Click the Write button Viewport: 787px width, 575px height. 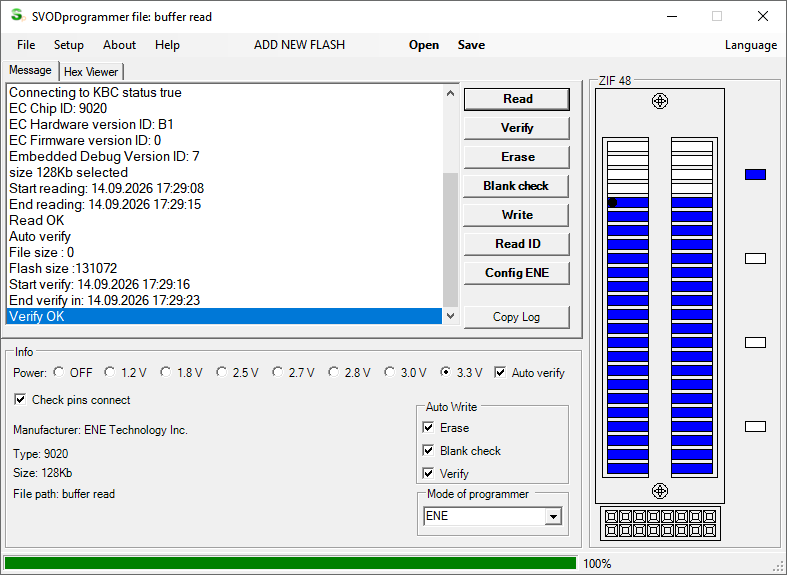click(x=517, y=215)
